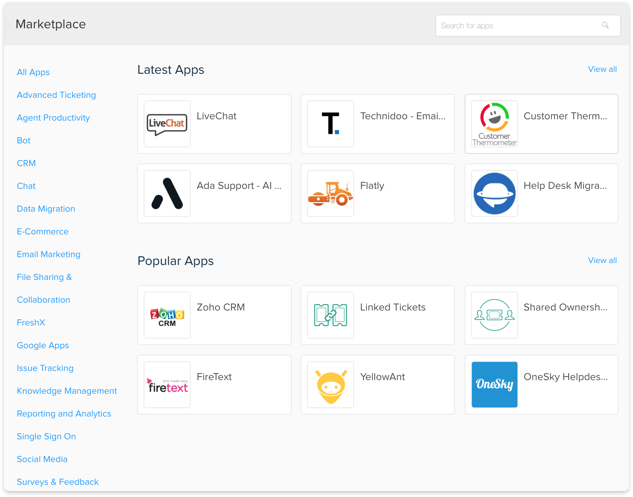633x497 pixels.
Task: Open the YellowAnt mascot icon
Action: (330, 384)
